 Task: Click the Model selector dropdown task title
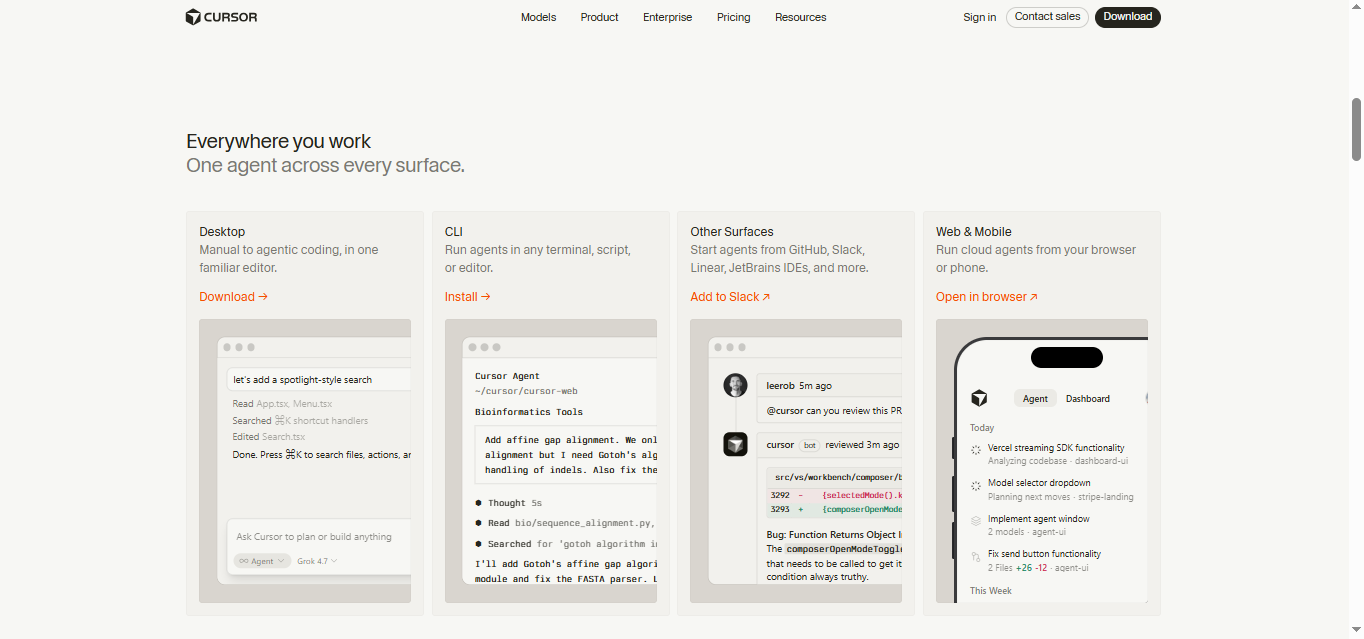[1039, 483]
